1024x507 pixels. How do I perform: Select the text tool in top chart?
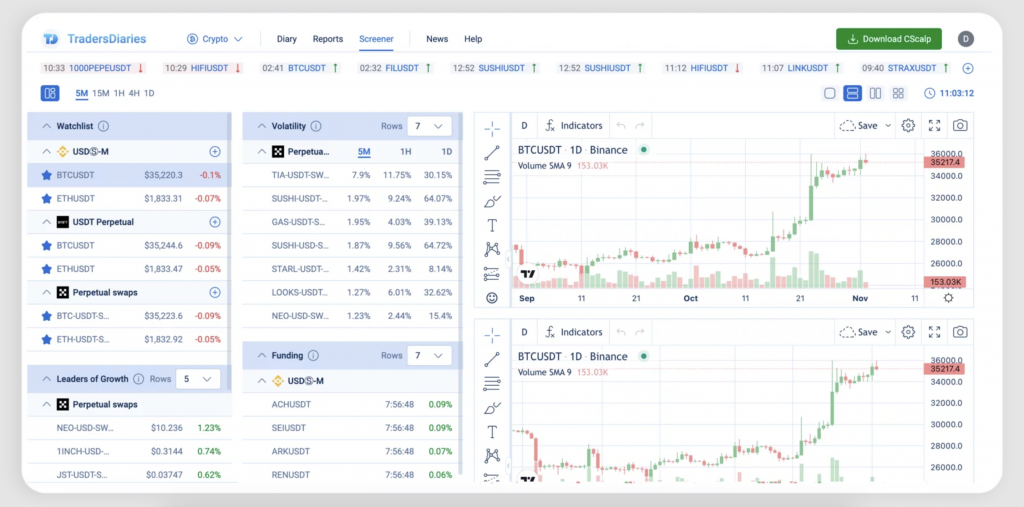coord(492,225)
